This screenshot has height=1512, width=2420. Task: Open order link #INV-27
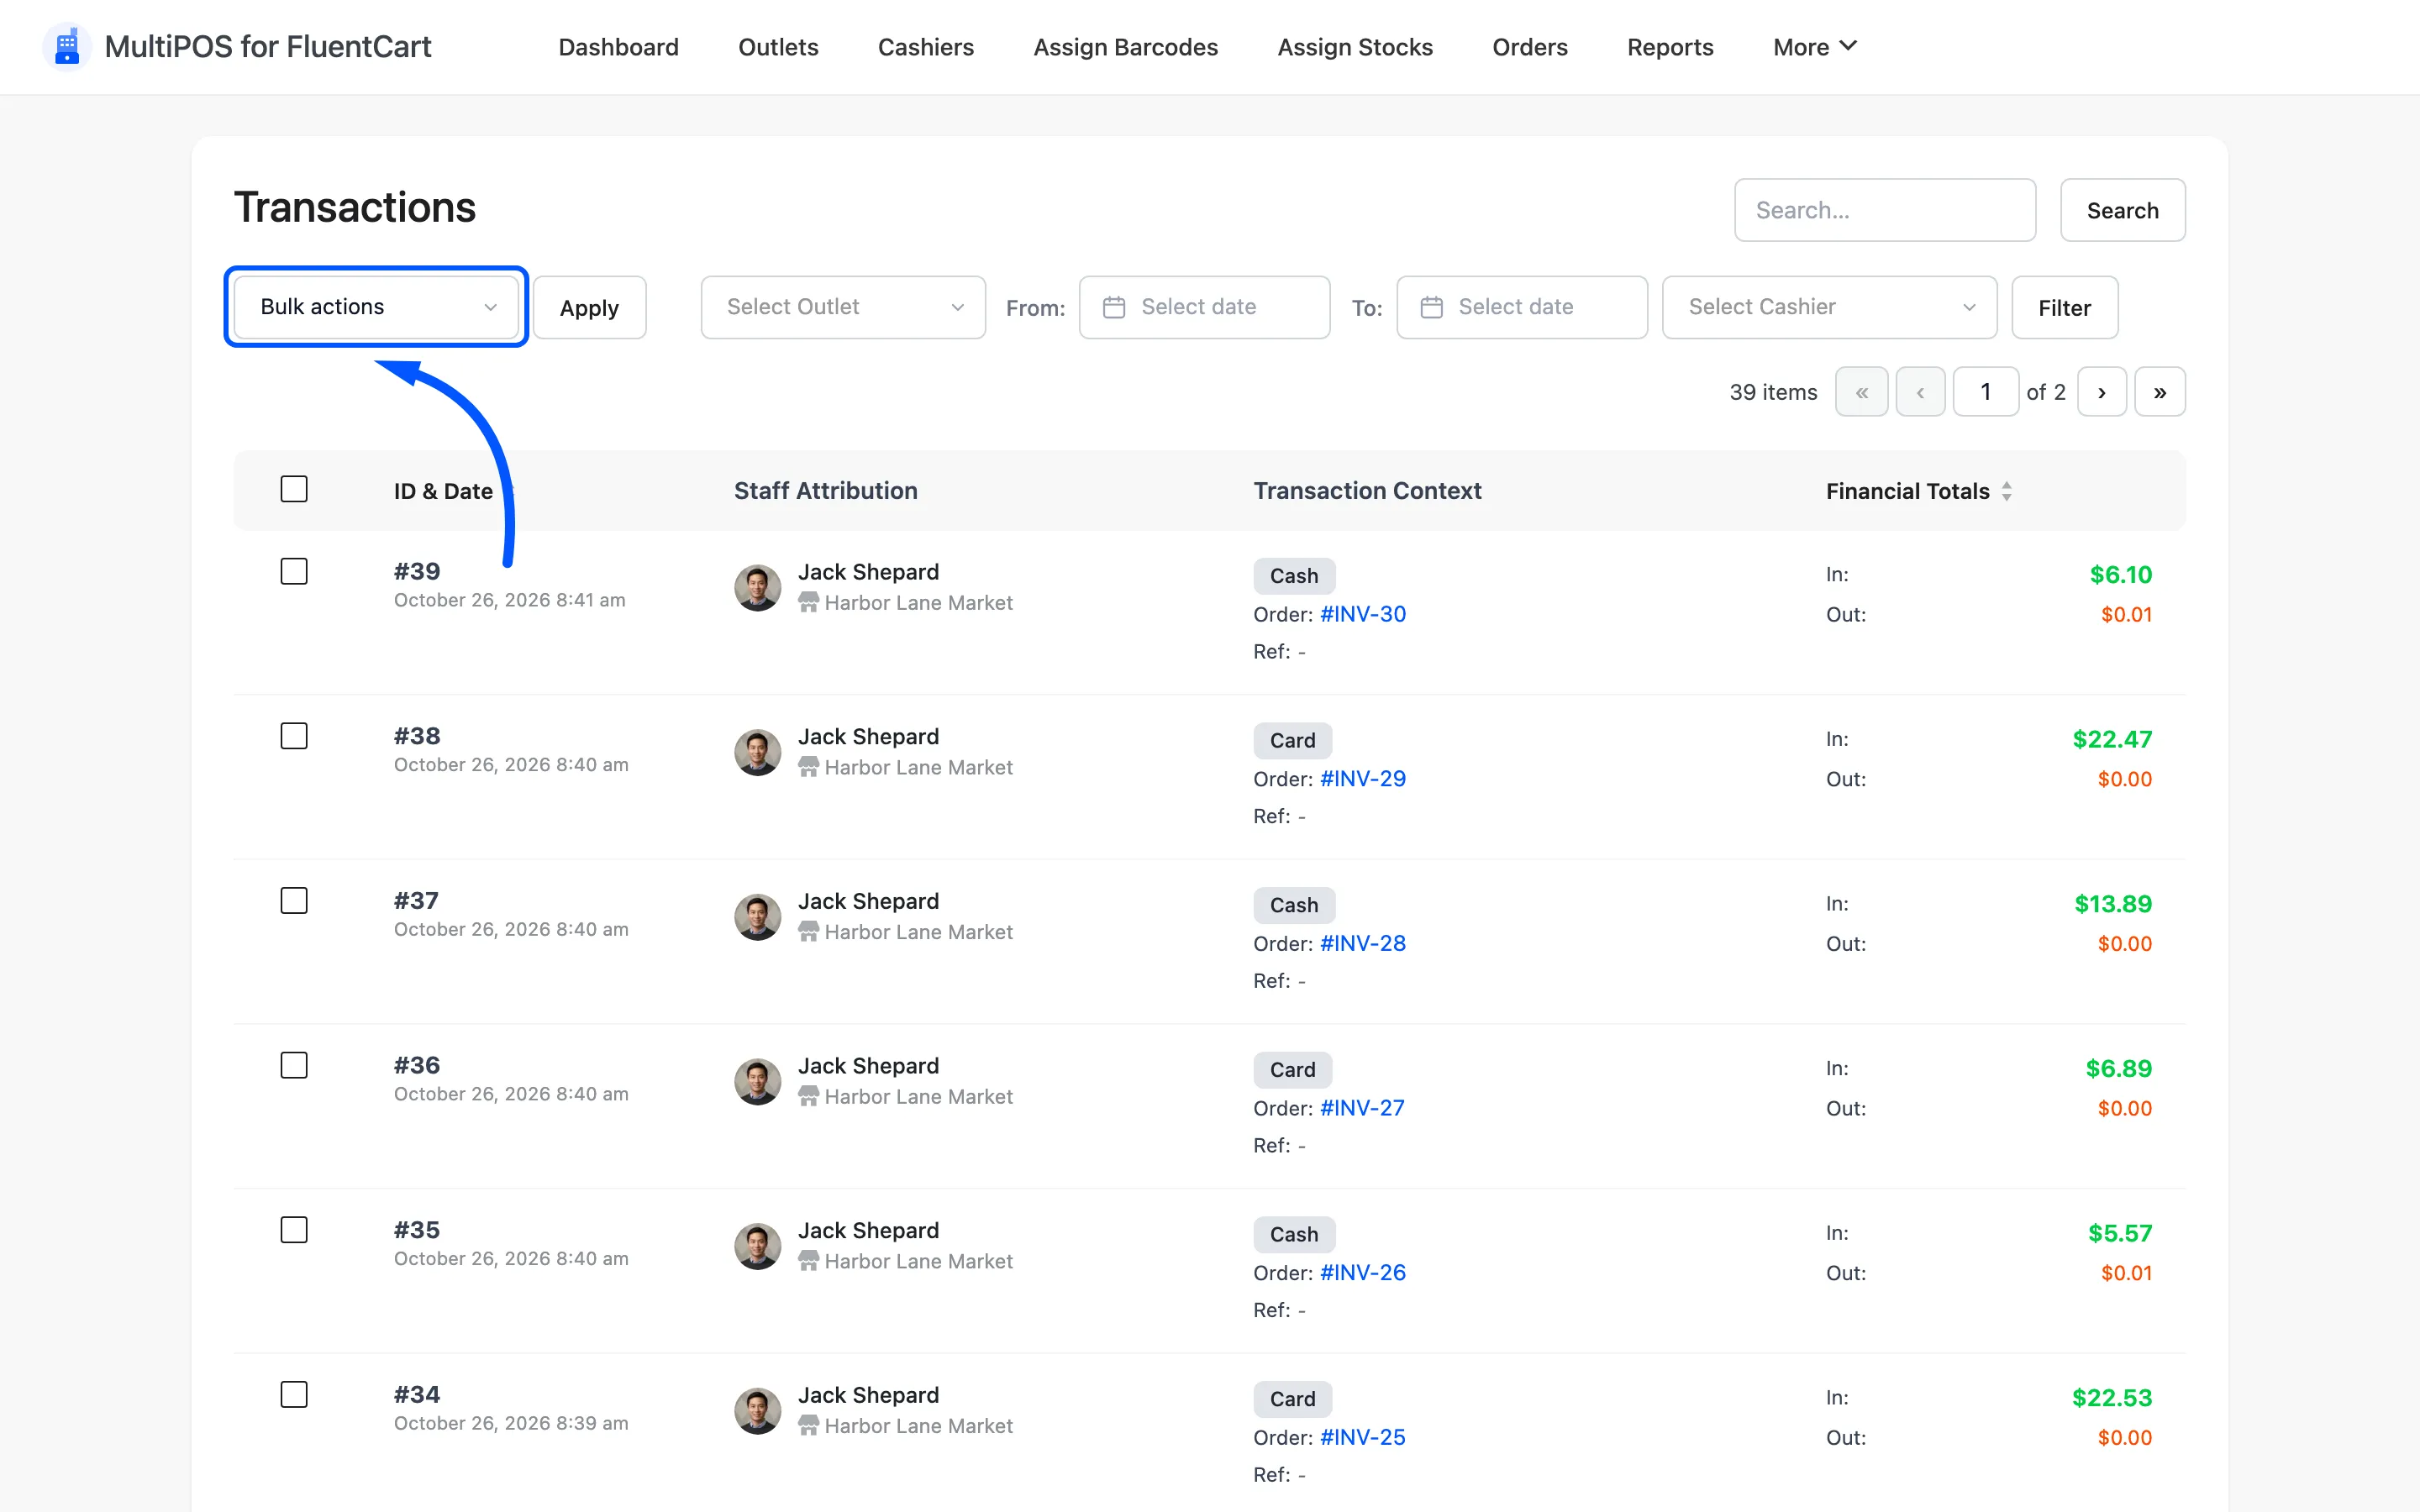[1362, 1108]
